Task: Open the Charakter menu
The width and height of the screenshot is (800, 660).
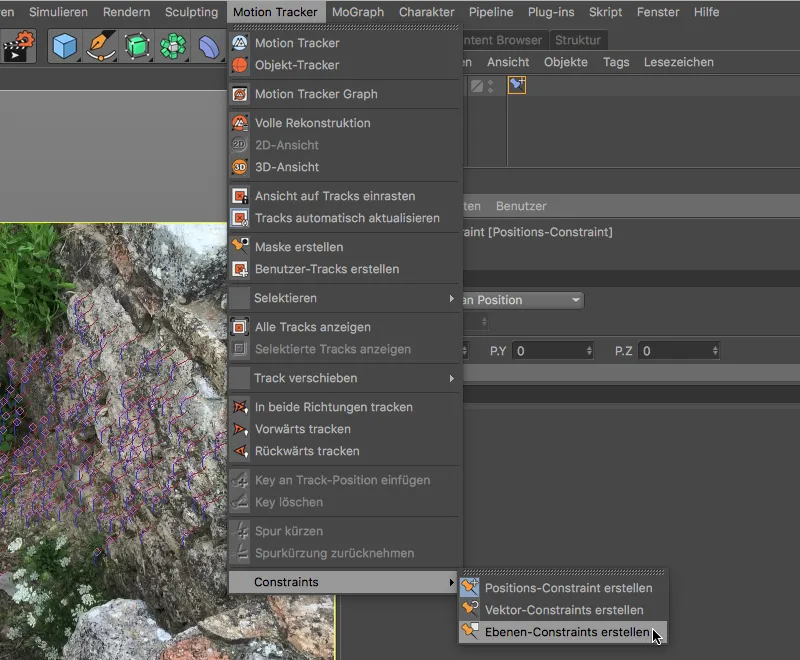Action: [427, 12]
